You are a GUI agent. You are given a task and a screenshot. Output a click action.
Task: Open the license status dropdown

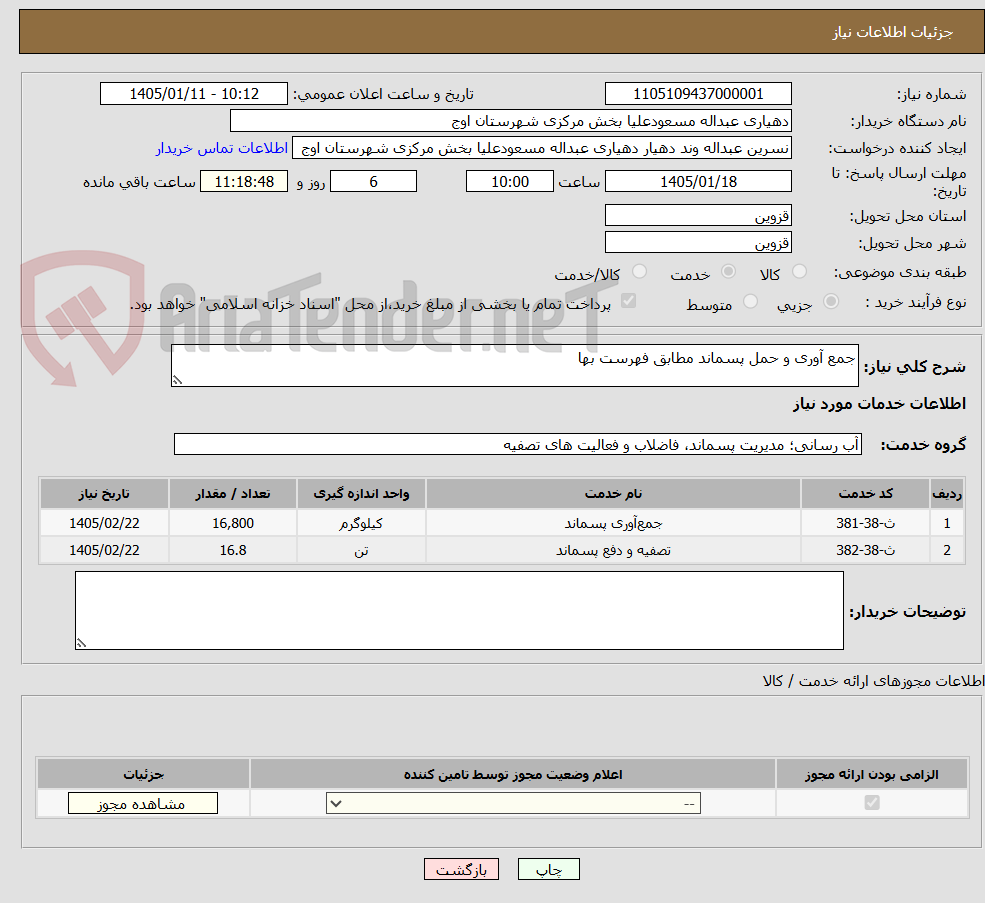point(513,803)
